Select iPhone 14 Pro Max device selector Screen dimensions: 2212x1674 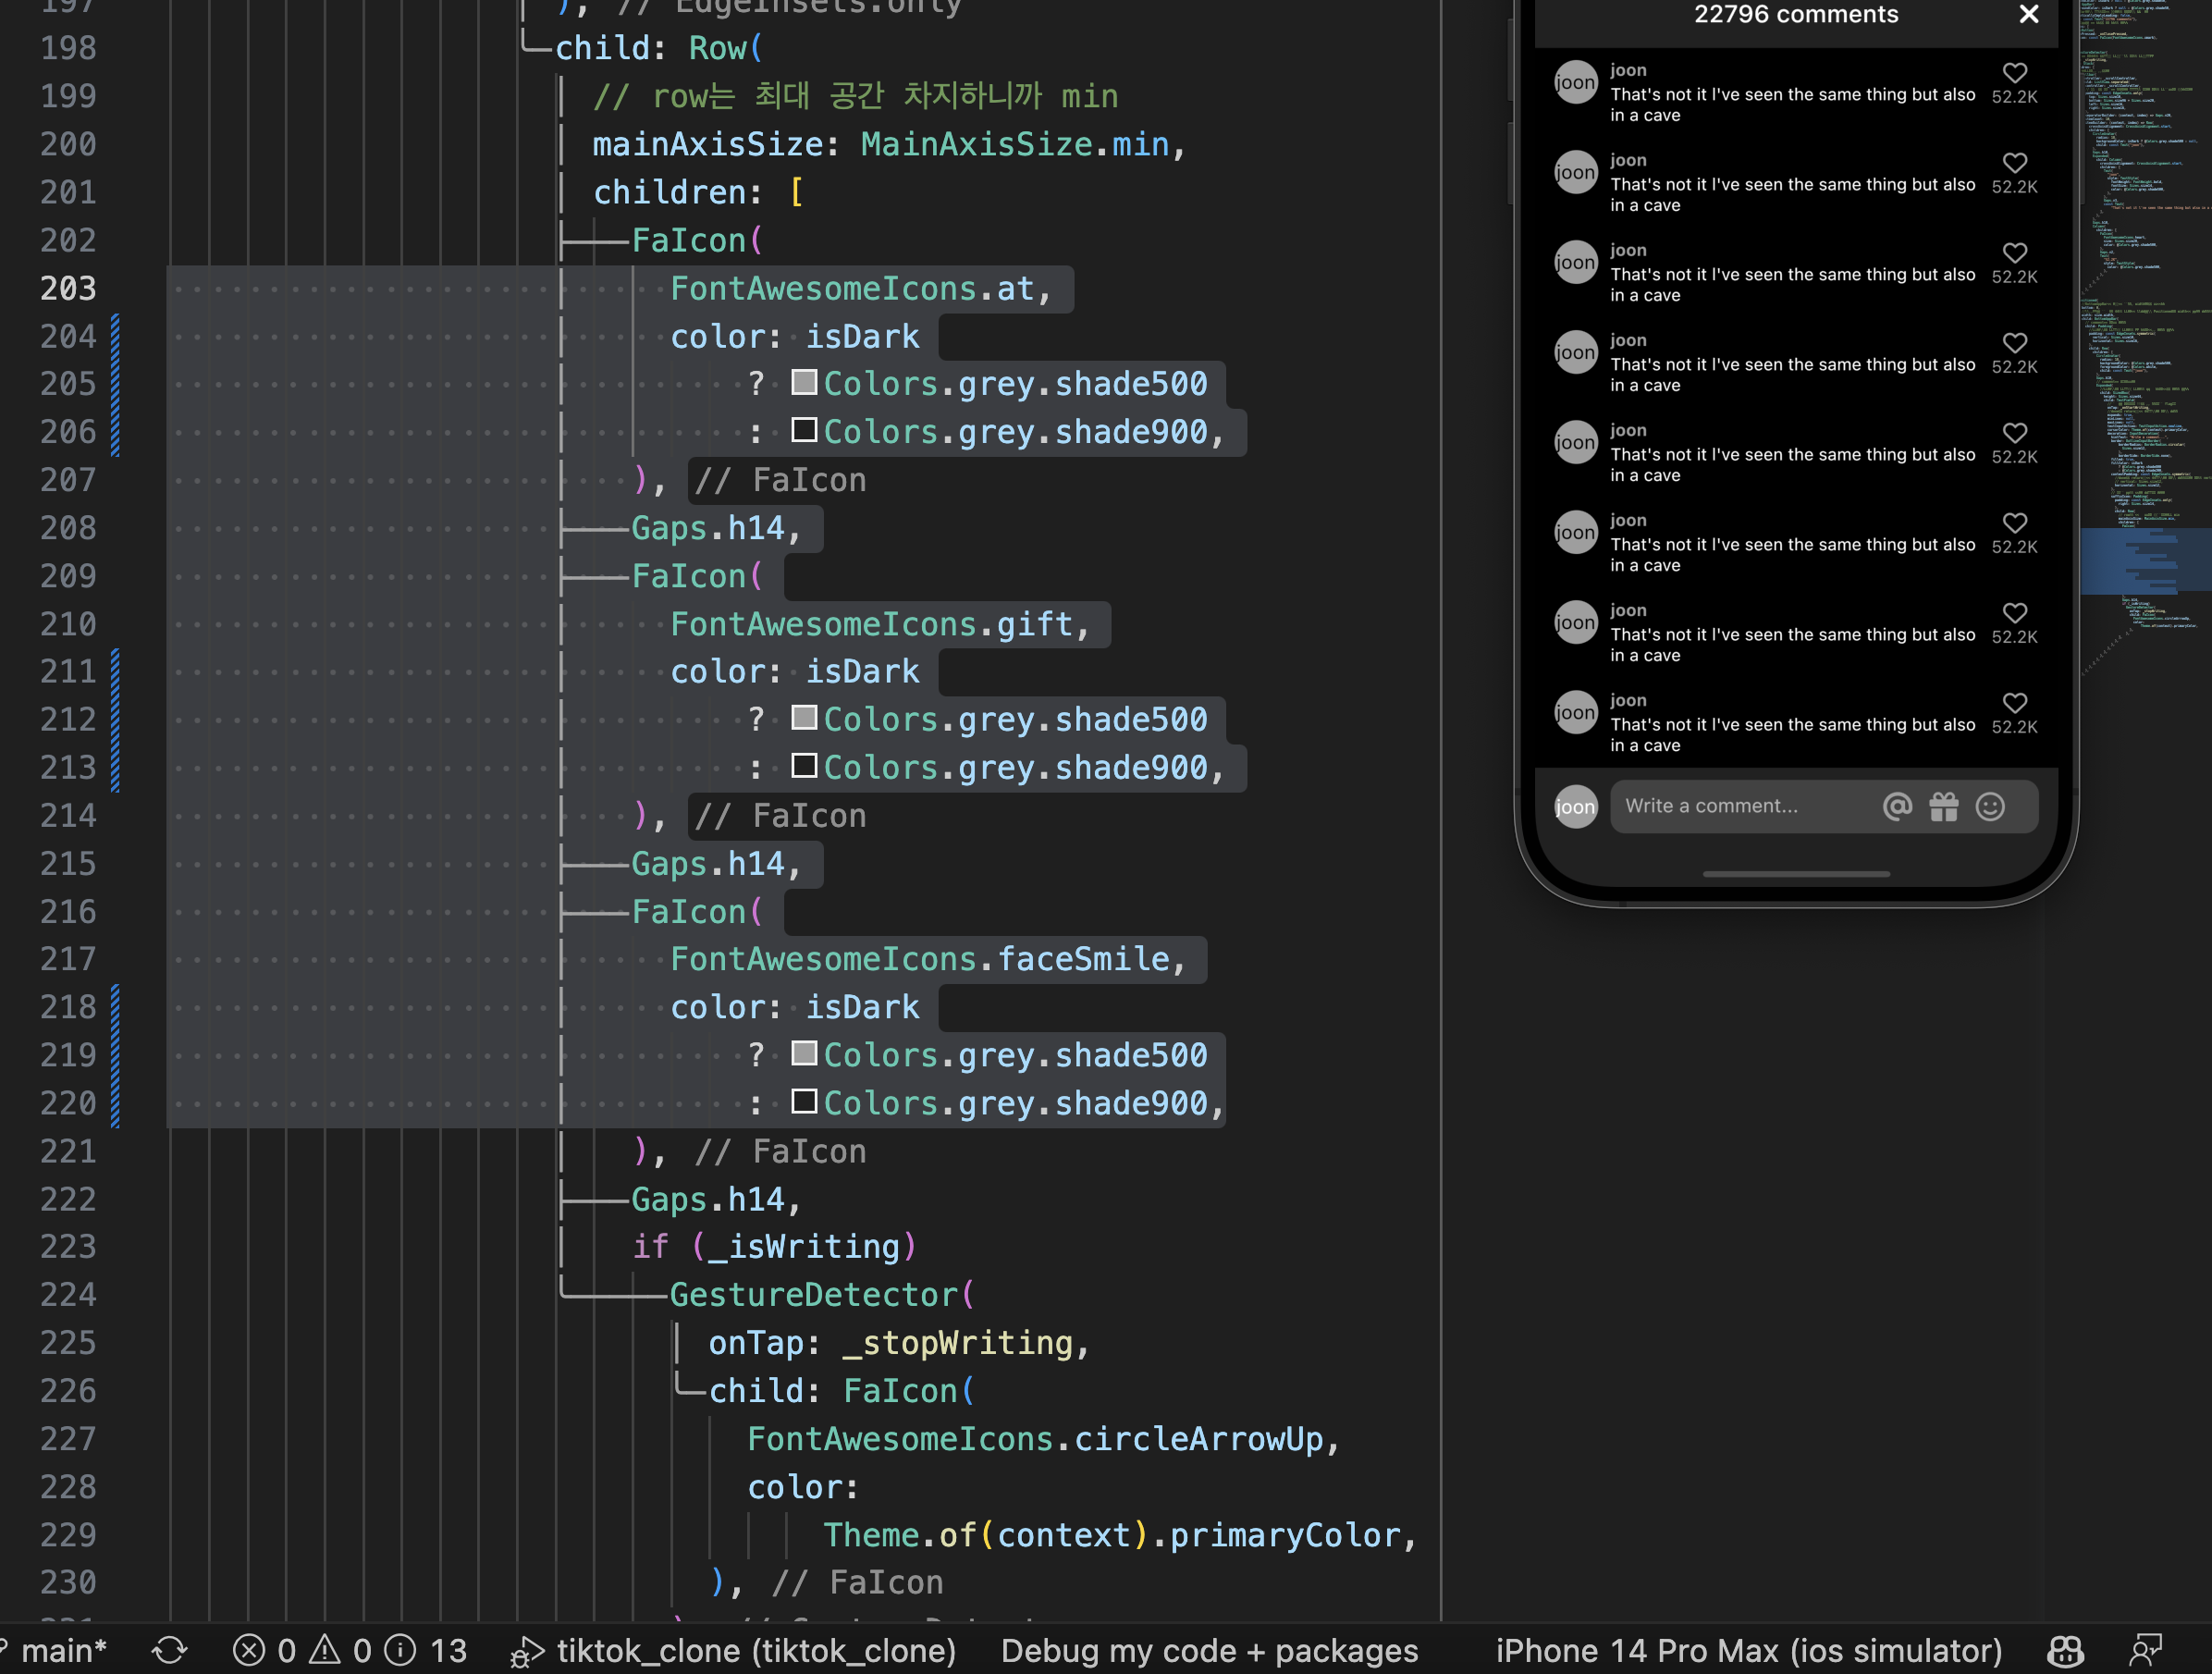coord(1748,1650)
